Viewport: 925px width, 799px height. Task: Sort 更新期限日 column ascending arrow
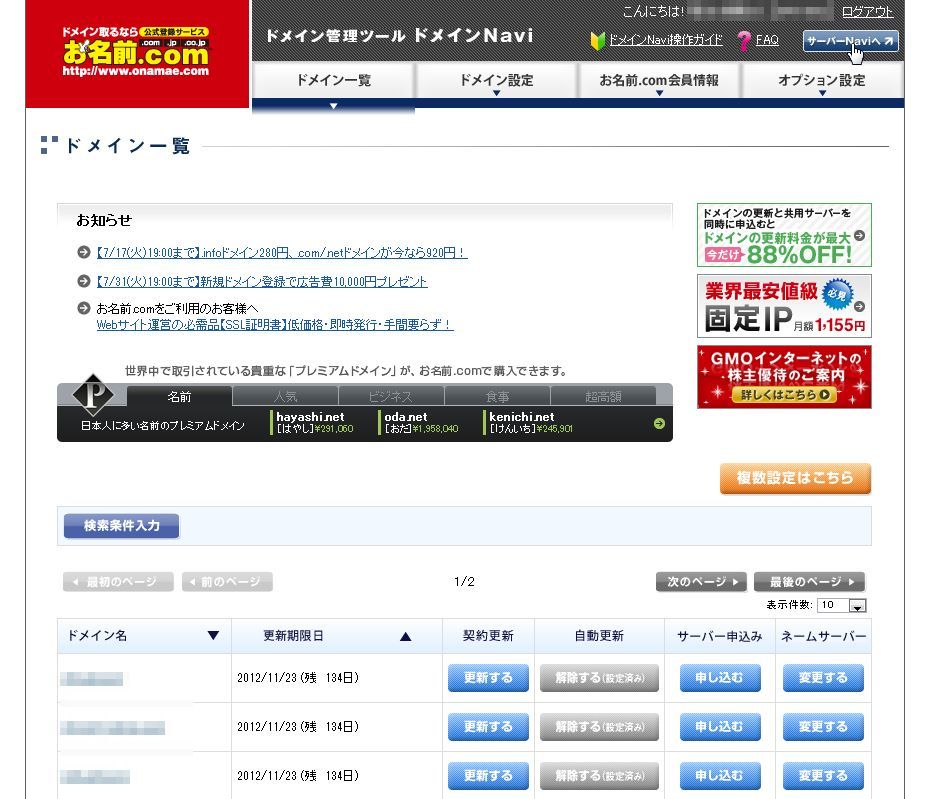(x=405, y=636)
